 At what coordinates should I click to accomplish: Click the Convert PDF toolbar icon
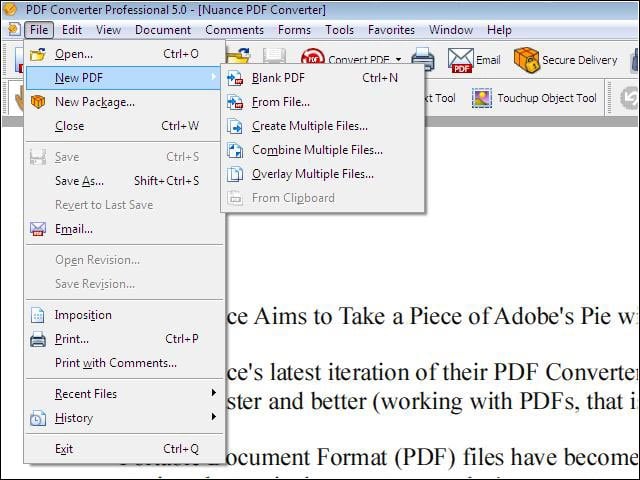[x=313, y=57]
